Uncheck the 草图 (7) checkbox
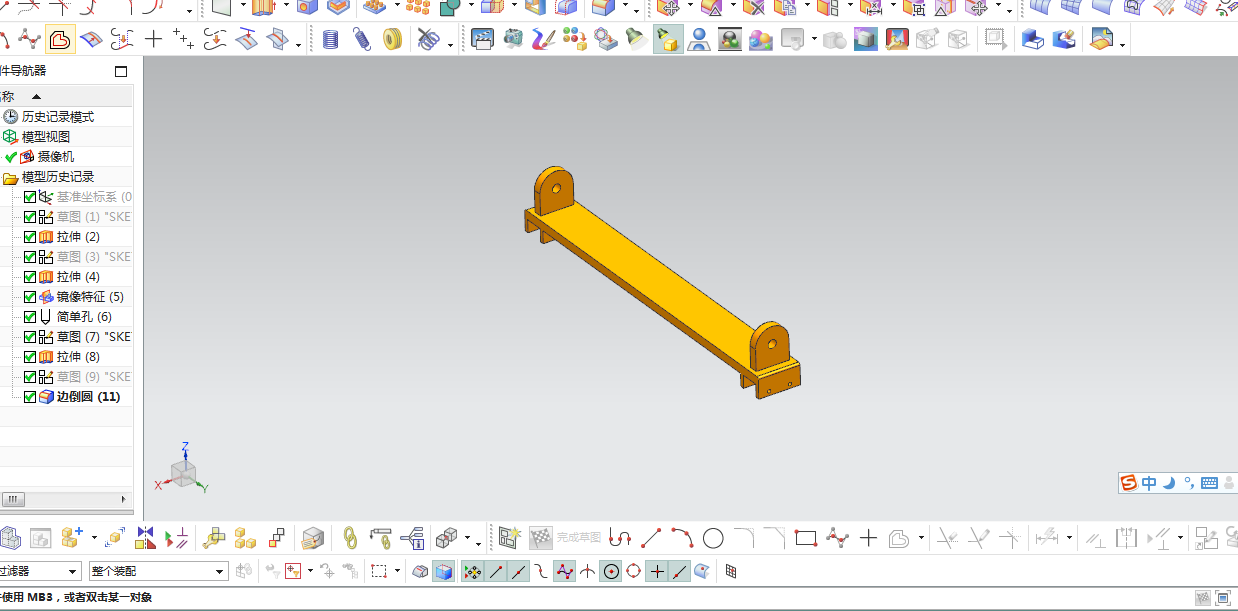Viewport: 1238px width, 611px height. 30,337
